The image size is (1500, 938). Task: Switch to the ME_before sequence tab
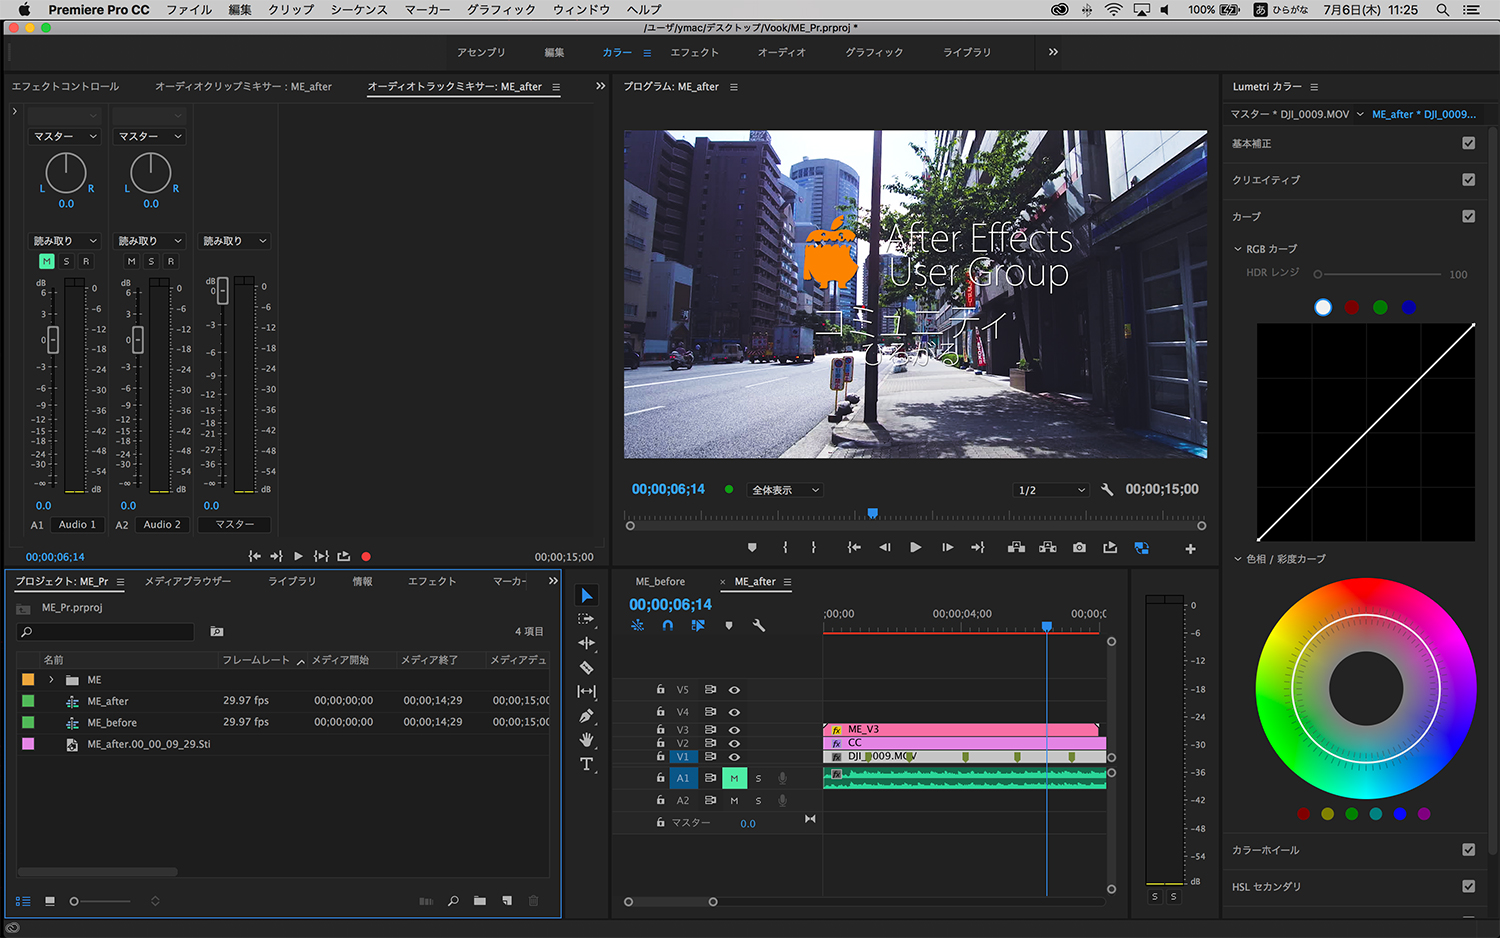pyautogui.click(x=660, y=582)
